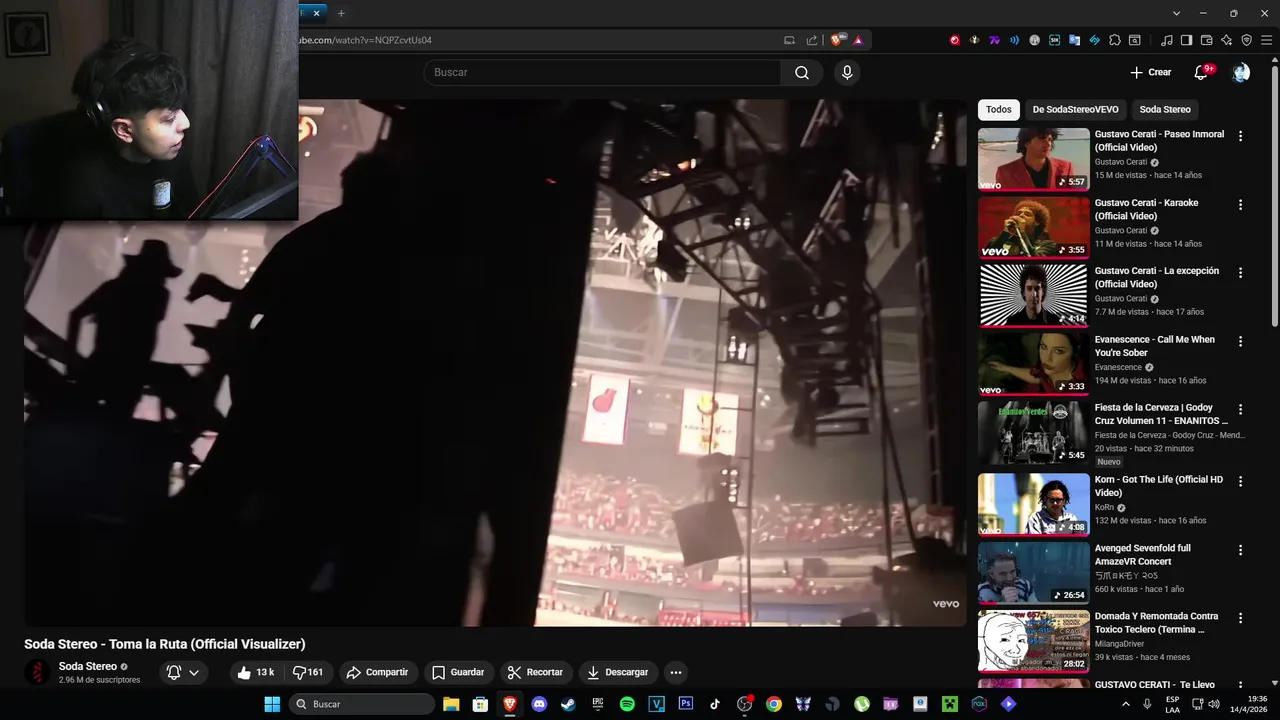Image resolution: width=1280 pixels, height=720 pixels.
Task: Show hidden system tray icons chevron
Action: pyautogui.click(x=1126, y=704)
